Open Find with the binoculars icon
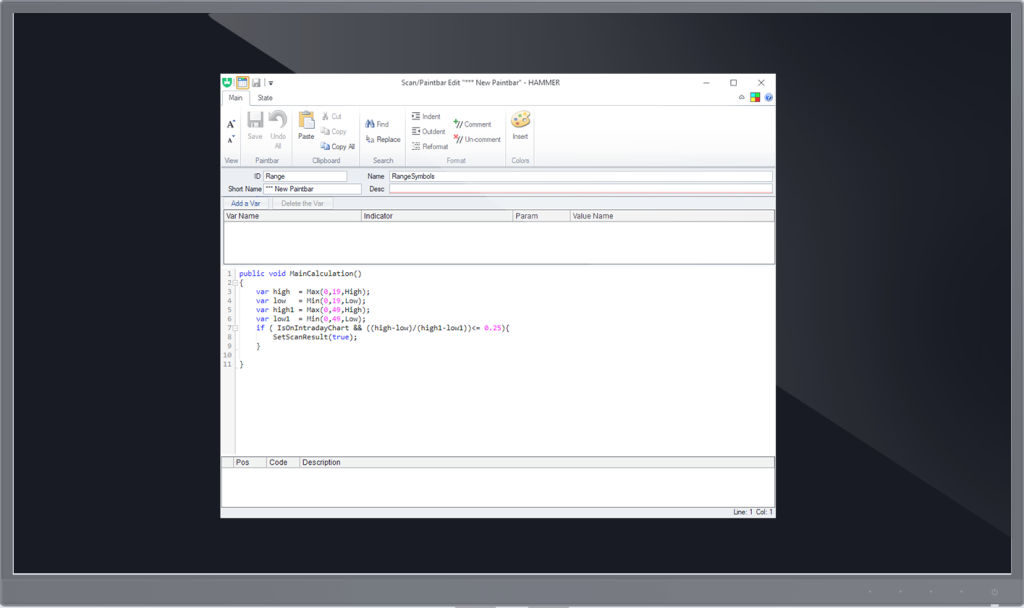This screenshot has width=1024, height=608. click(377, 124)
